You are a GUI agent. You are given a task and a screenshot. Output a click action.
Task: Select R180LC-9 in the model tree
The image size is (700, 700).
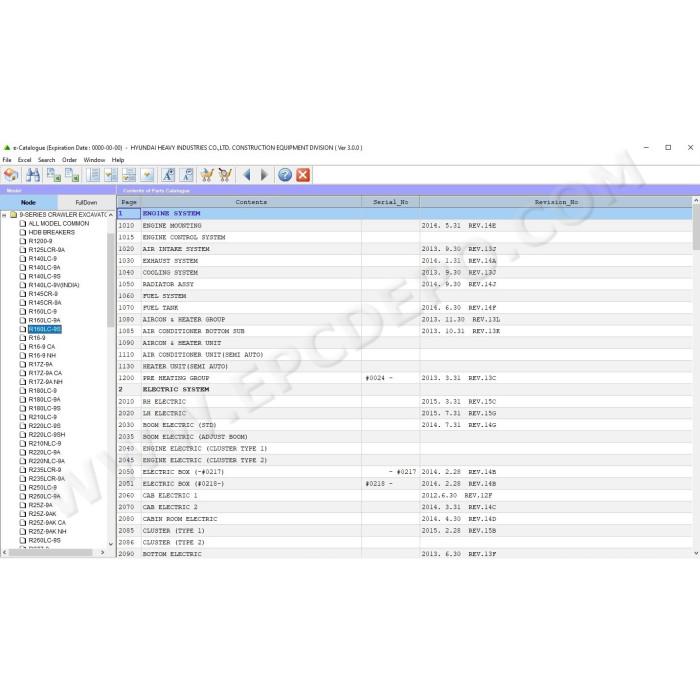(42, 391)
